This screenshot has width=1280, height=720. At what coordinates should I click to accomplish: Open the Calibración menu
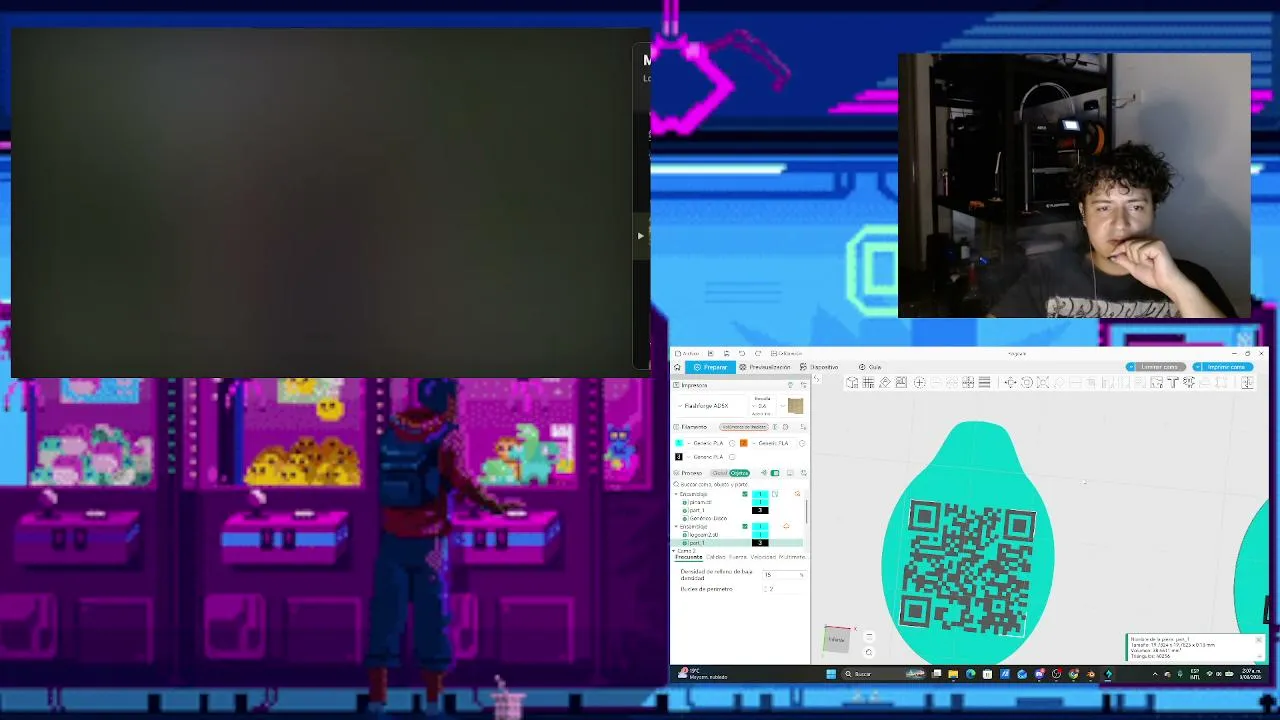[787, 353]
